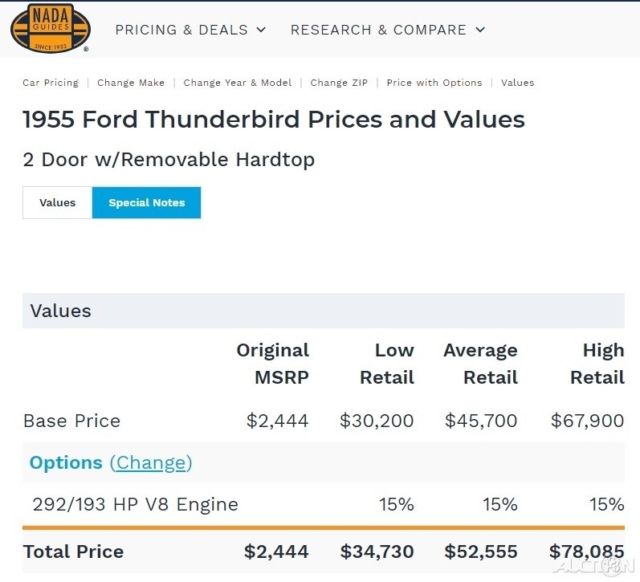This screenshot has width=640, height=582.
Task: Select the 1955 Ford Thunderbird page title
Action: coord(273,120)
